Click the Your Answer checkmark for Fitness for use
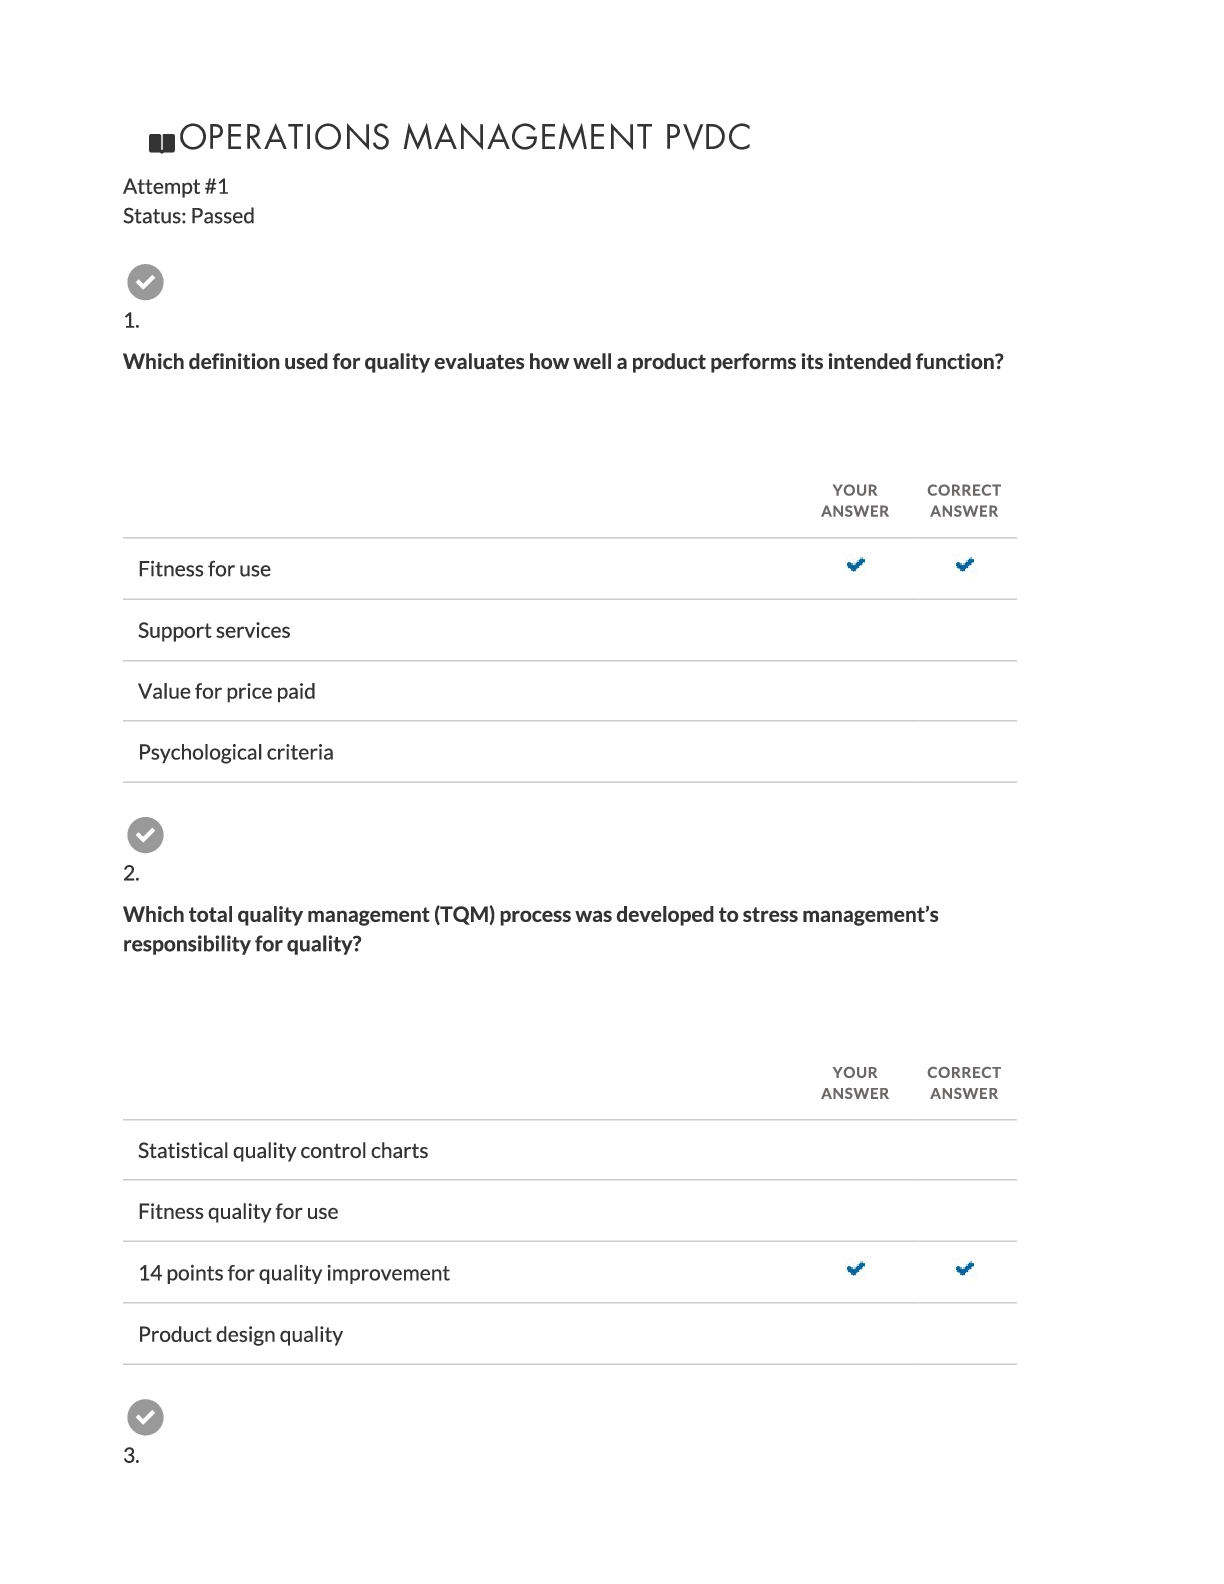The height and width of the screenshot is (1584, 1224). (855, 566)
